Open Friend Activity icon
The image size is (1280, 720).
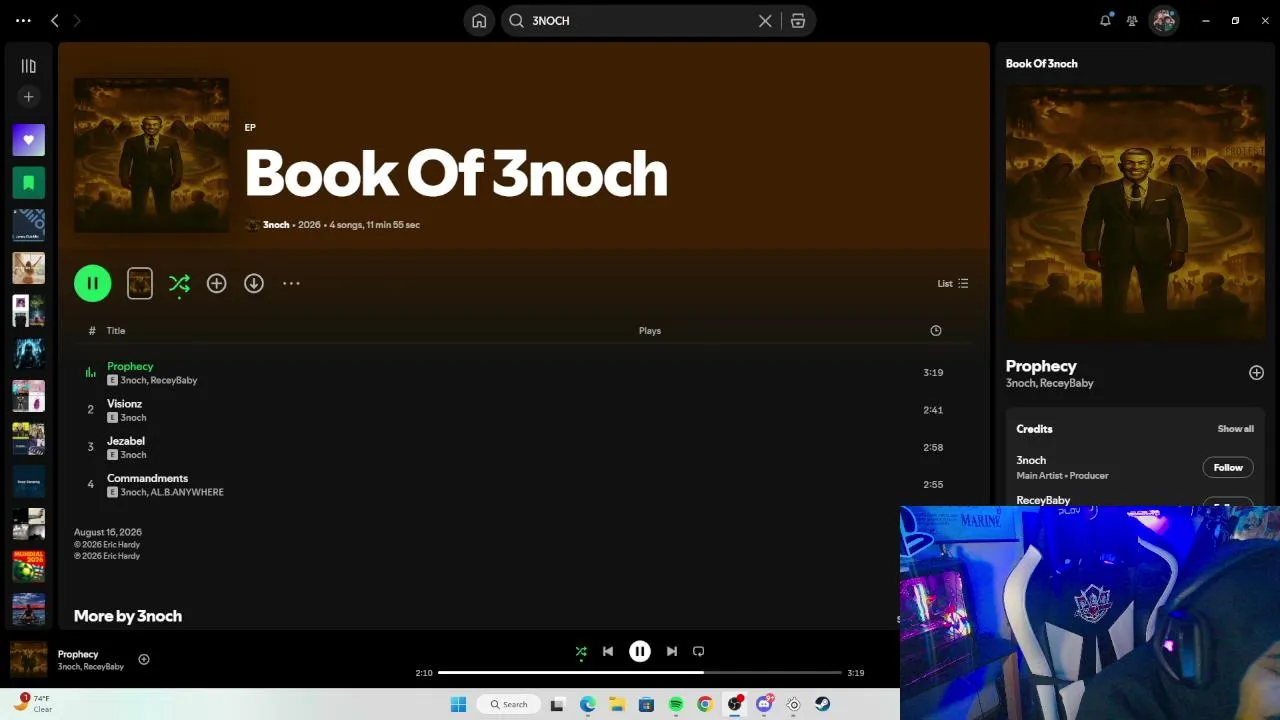pyautogui.click(x=1132, y=20)
